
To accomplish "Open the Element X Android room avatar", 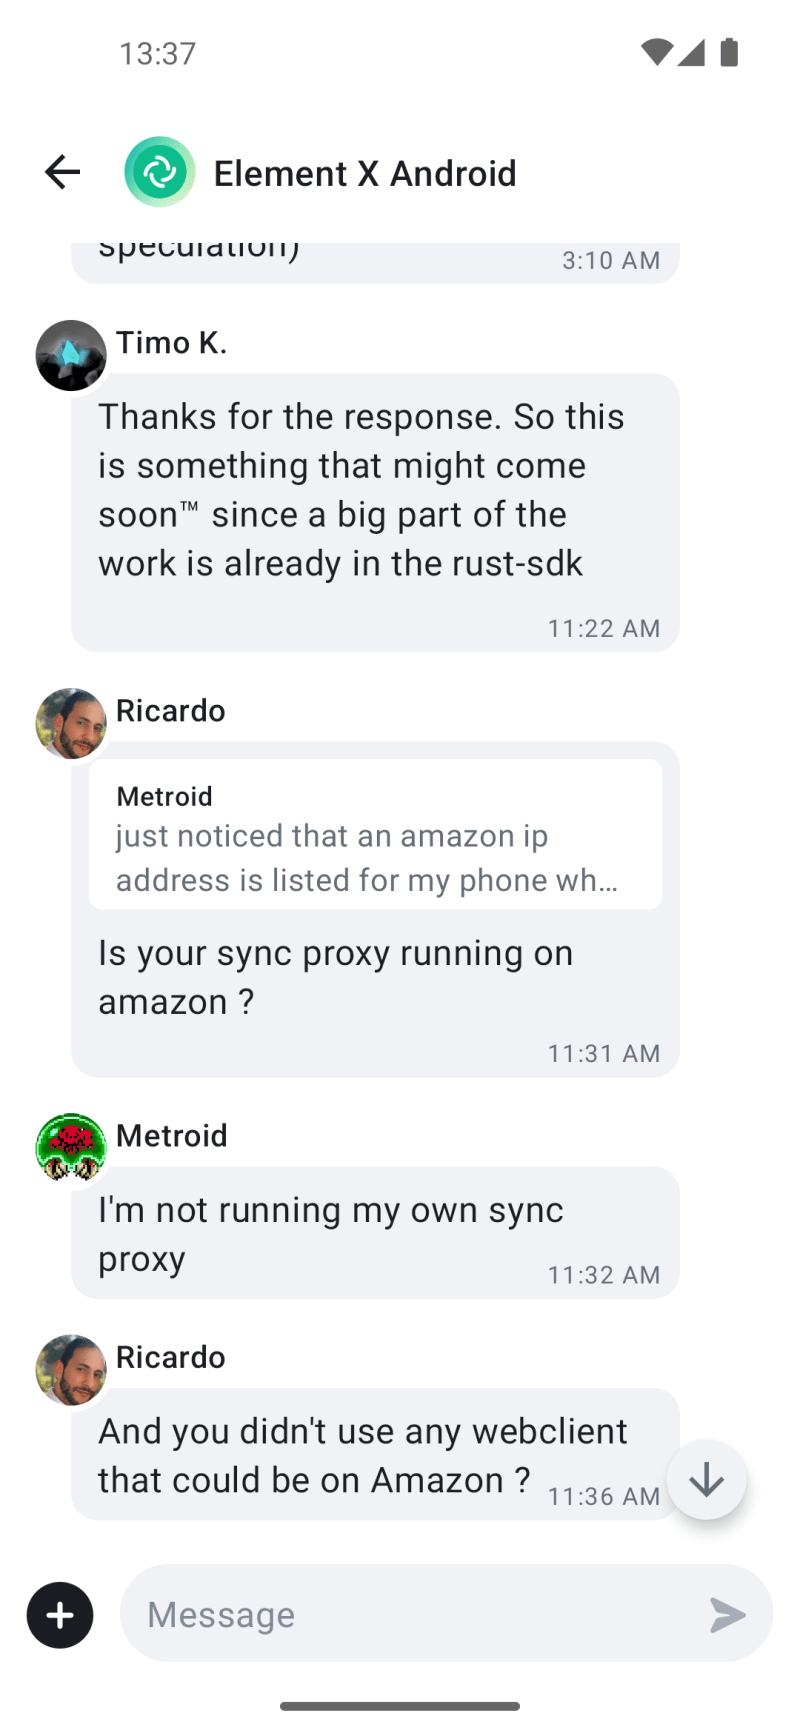I will 160,172.
